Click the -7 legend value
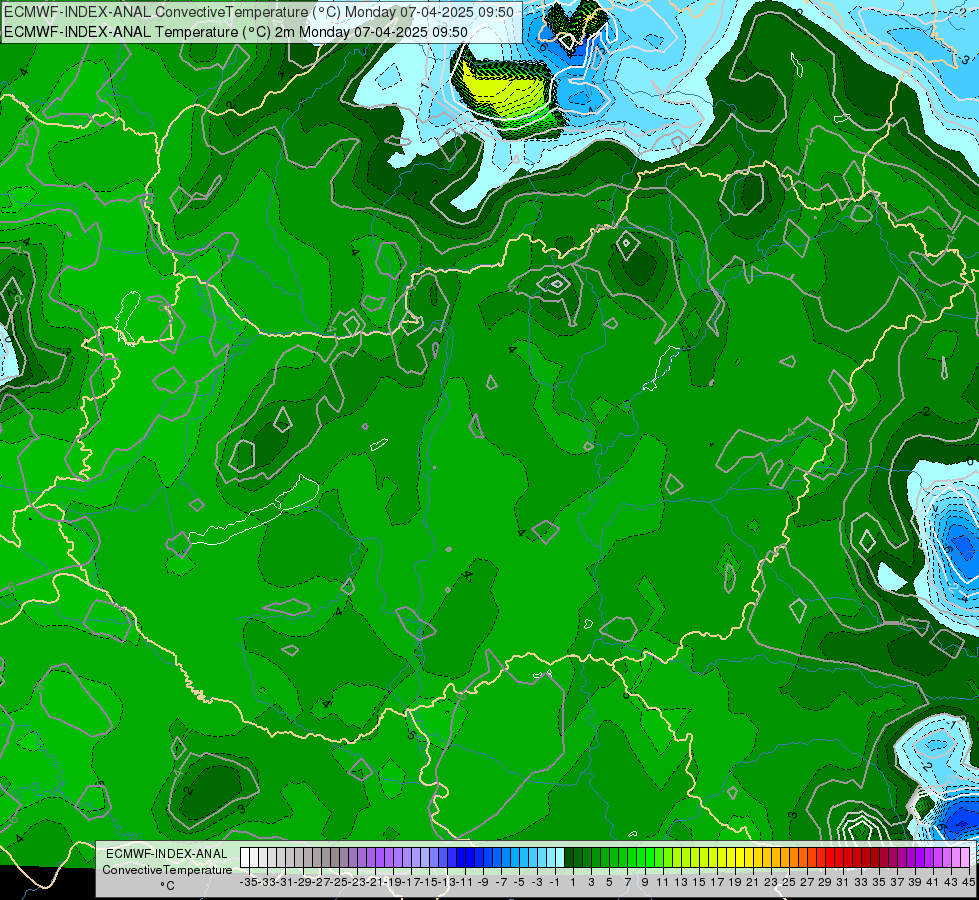The height and width of the screenshot is (900, 979). point(501,882)
